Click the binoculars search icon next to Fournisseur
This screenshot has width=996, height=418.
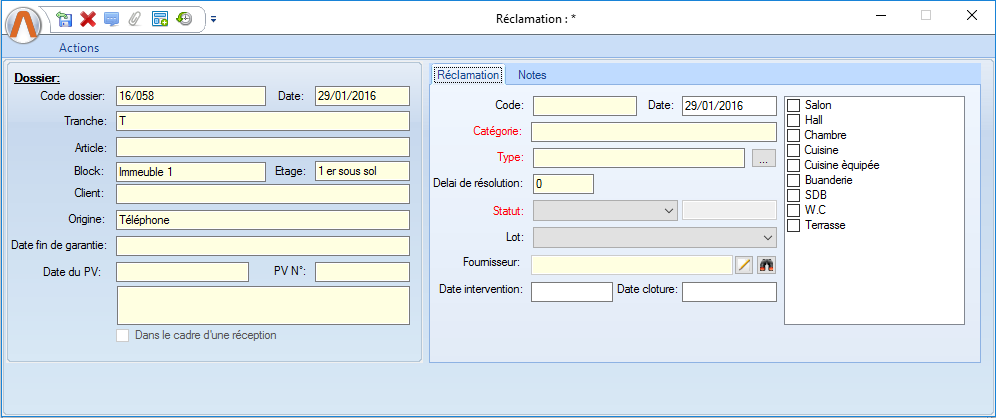click(x=767, y=265)
